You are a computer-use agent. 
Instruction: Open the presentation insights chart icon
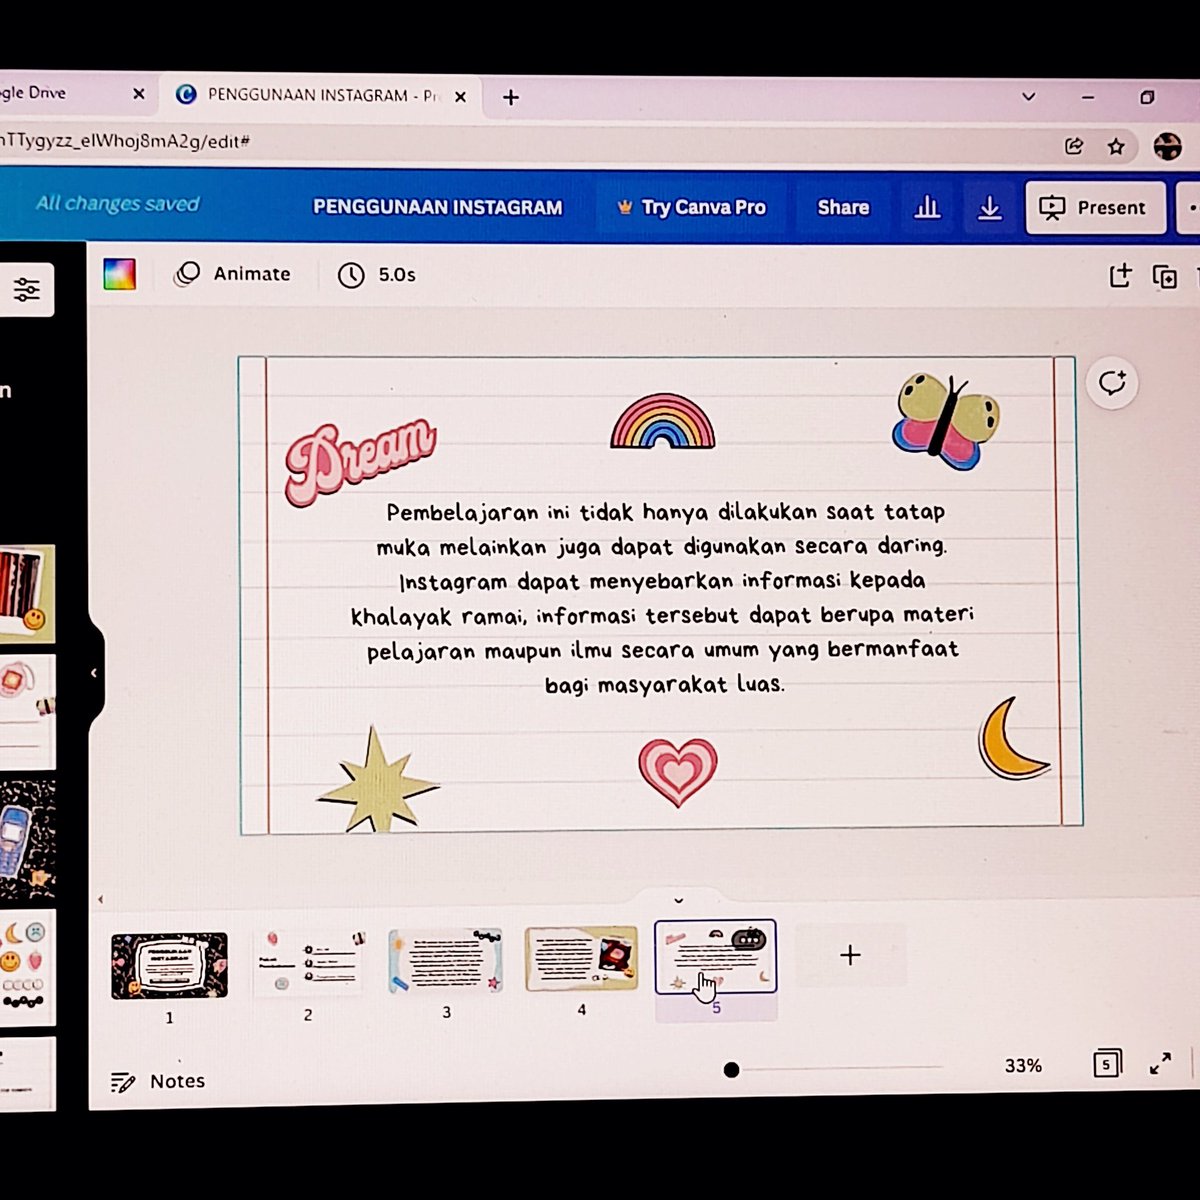pos(927,207)
